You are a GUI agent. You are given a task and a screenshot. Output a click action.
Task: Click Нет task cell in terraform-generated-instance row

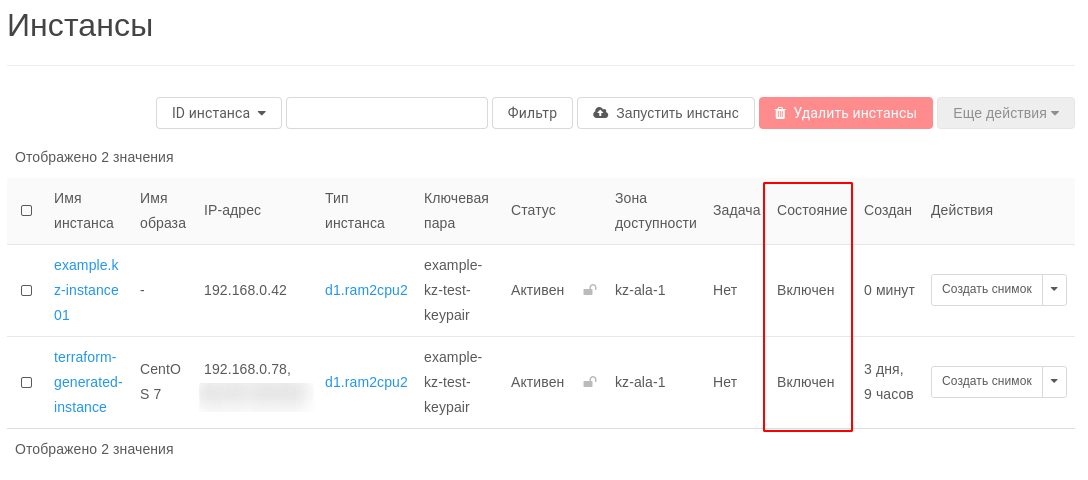click(x=724, y=382)
